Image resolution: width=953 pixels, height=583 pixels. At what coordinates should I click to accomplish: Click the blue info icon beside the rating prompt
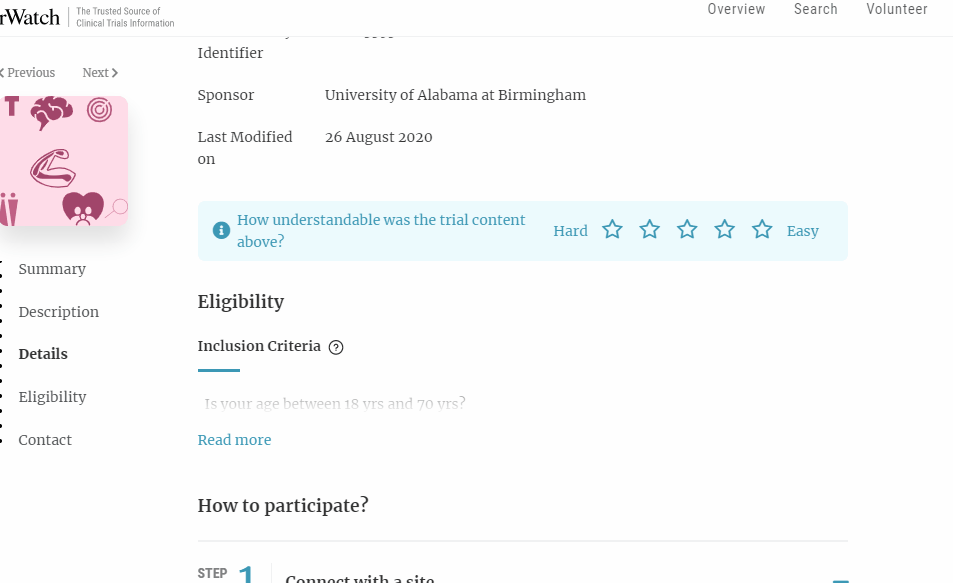(221, 229)
